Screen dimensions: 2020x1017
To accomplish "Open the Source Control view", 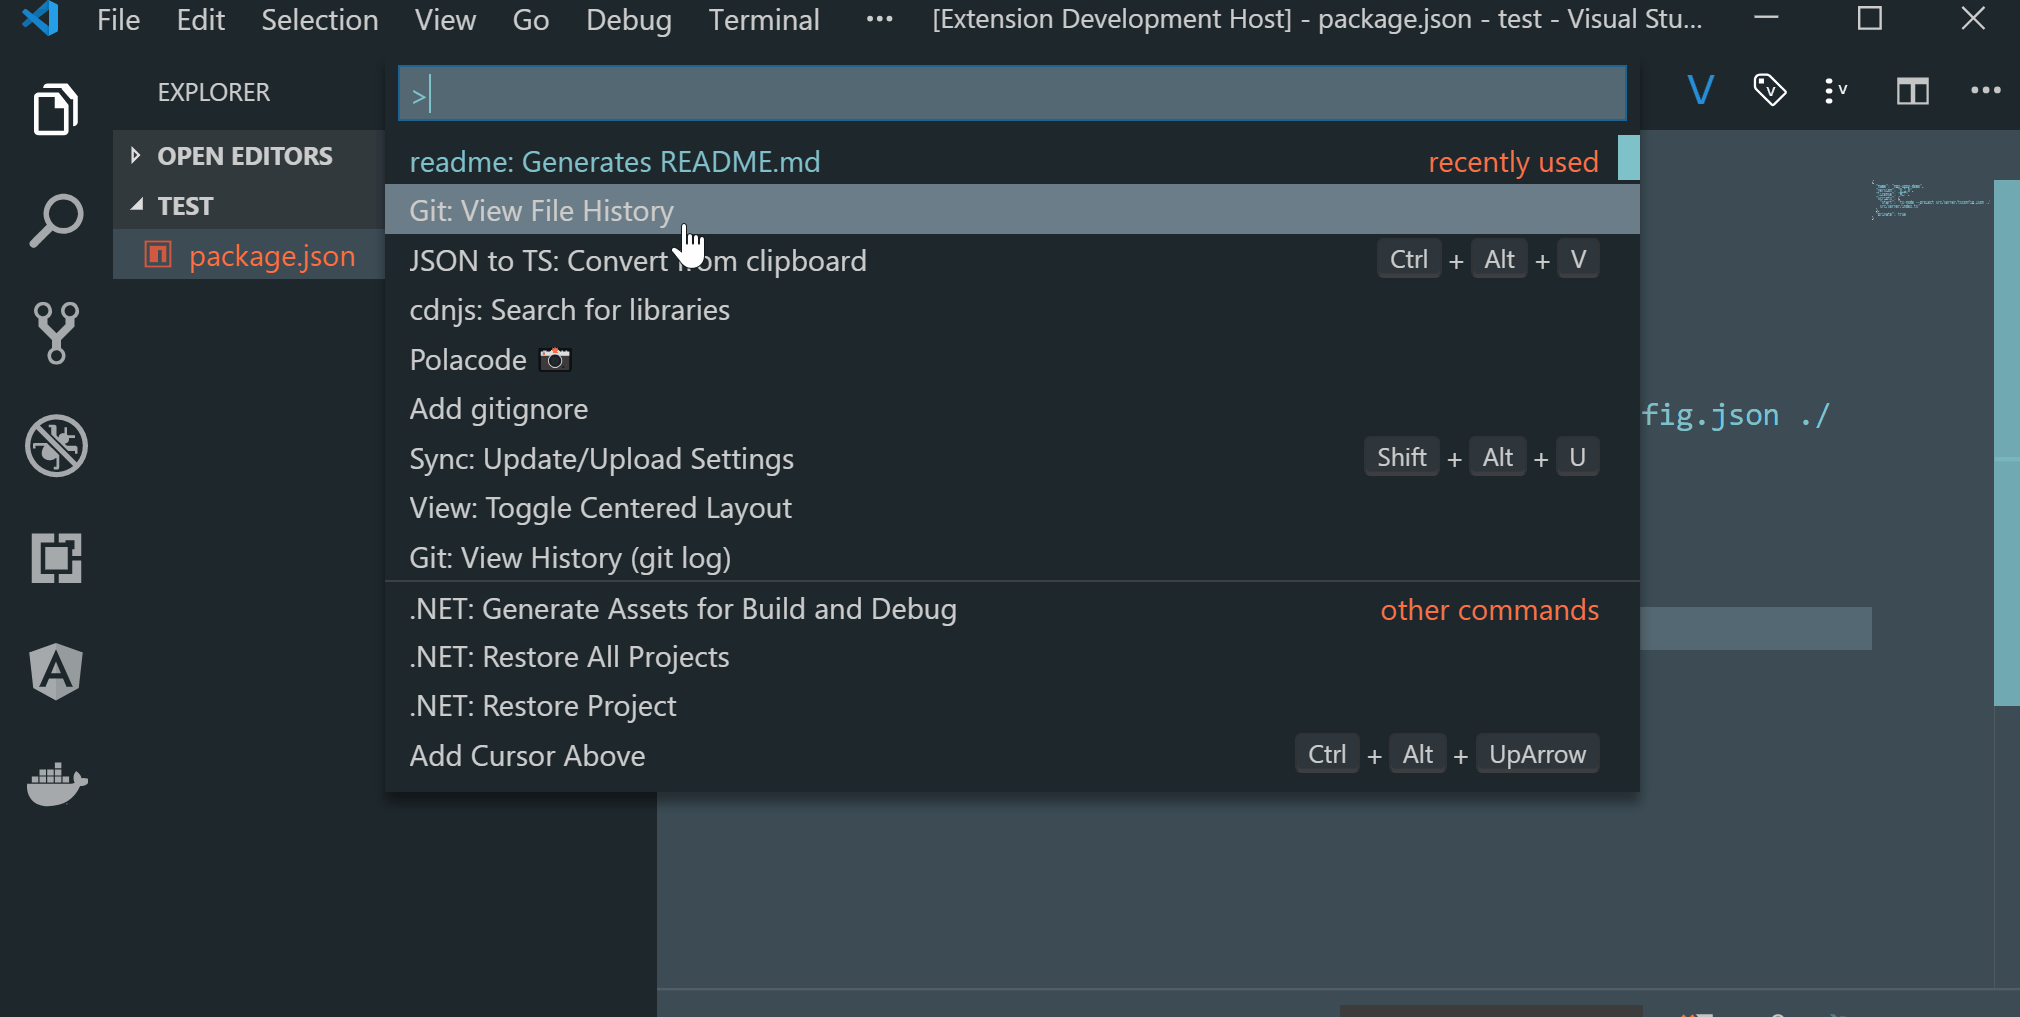I will [55, 333].
